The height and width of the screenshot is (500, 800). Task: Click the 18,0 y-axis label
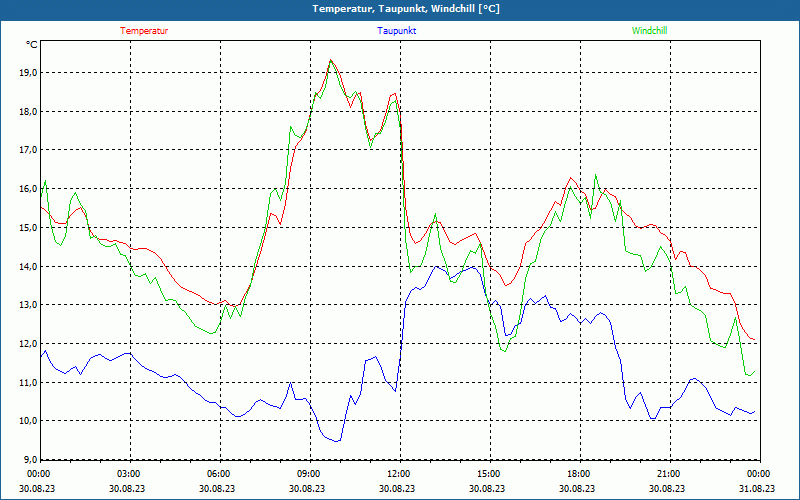click(x=29, y=111)
